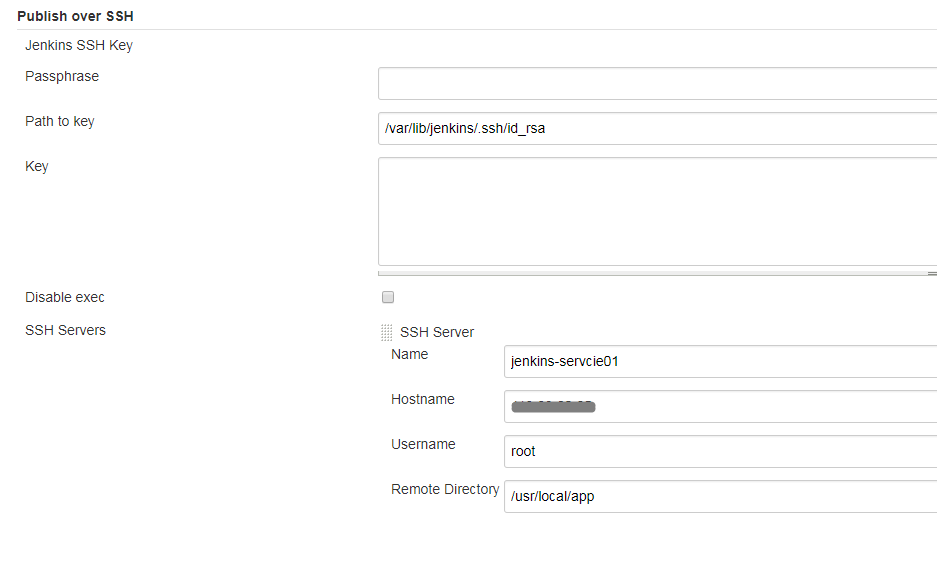Focus the Path to key field
The height and width of the screenshot is (562, 937).
(x=656, y=128)
